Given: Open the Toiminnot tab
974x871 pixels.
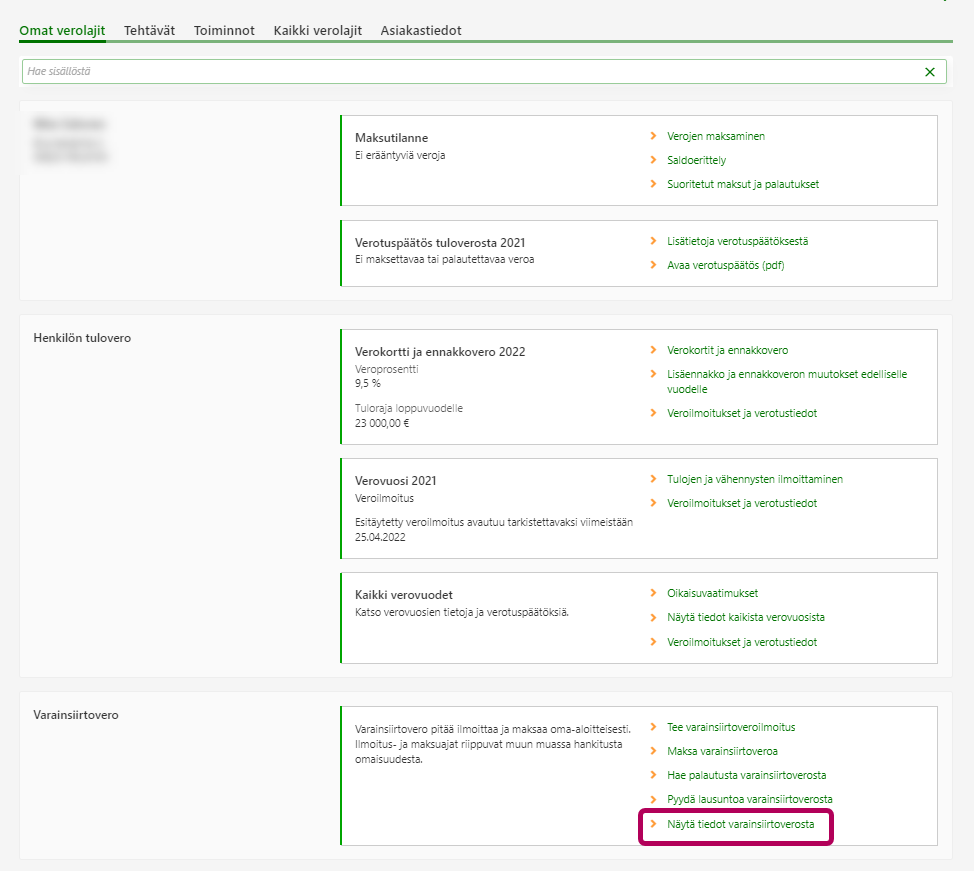Looking at the screenshot, I should click(x=224, y=30).
